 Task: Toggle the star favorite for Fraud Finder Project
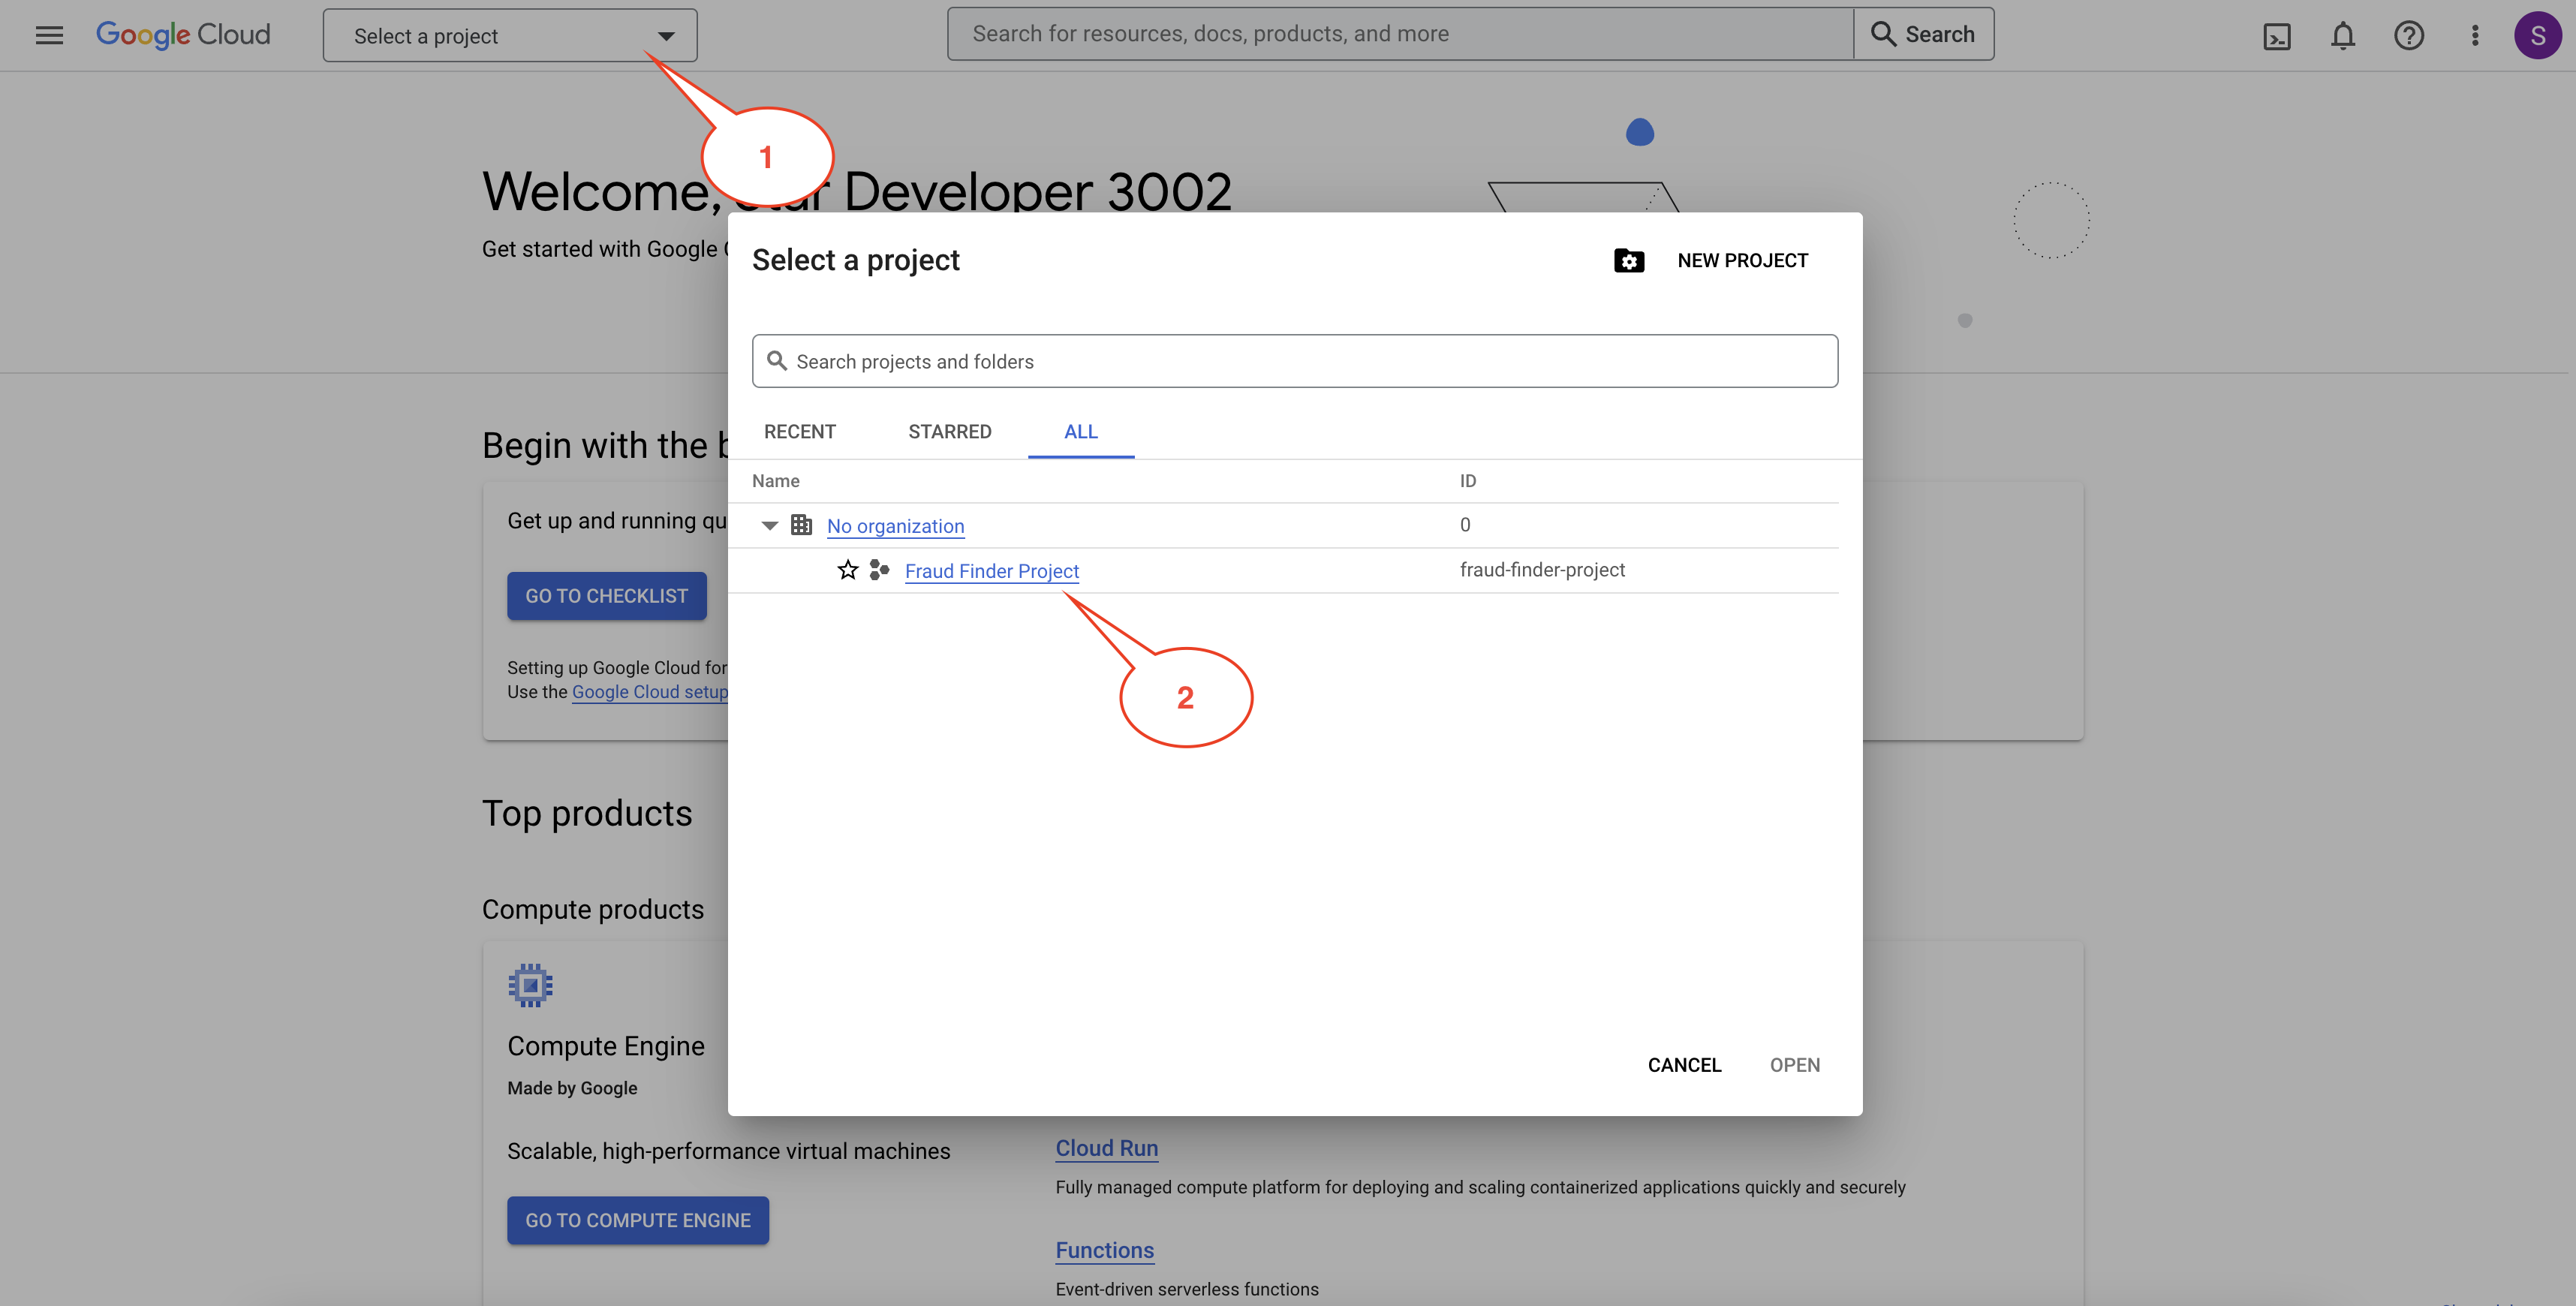tap(846, 570)
